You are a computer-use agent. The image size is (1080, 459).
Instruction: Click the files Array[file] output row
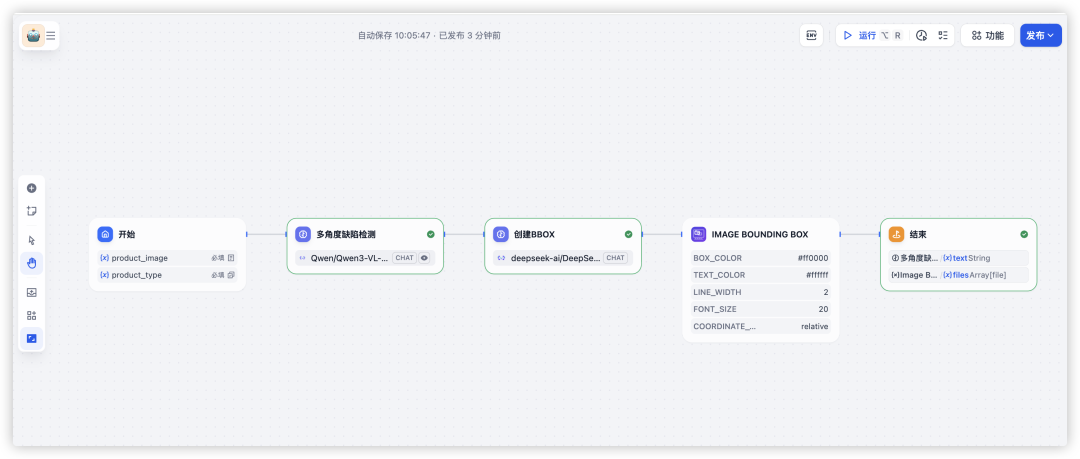(959, 275)
